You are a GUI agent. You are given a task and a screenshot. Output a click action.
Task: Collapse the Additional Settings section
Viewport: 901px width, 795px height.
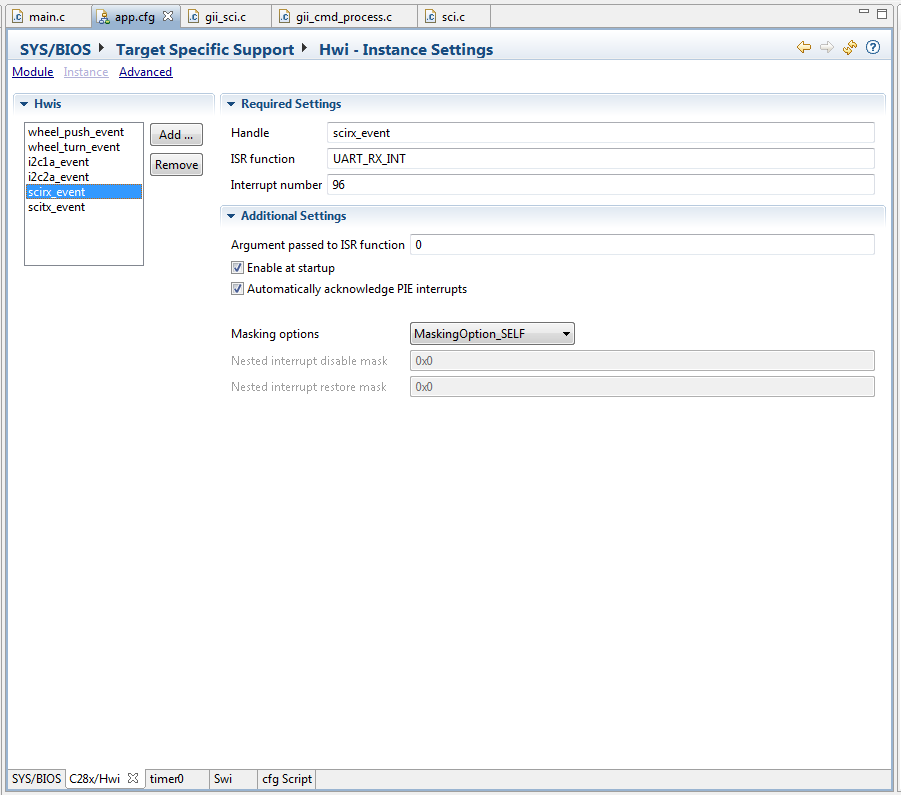(x=230, y=215)
